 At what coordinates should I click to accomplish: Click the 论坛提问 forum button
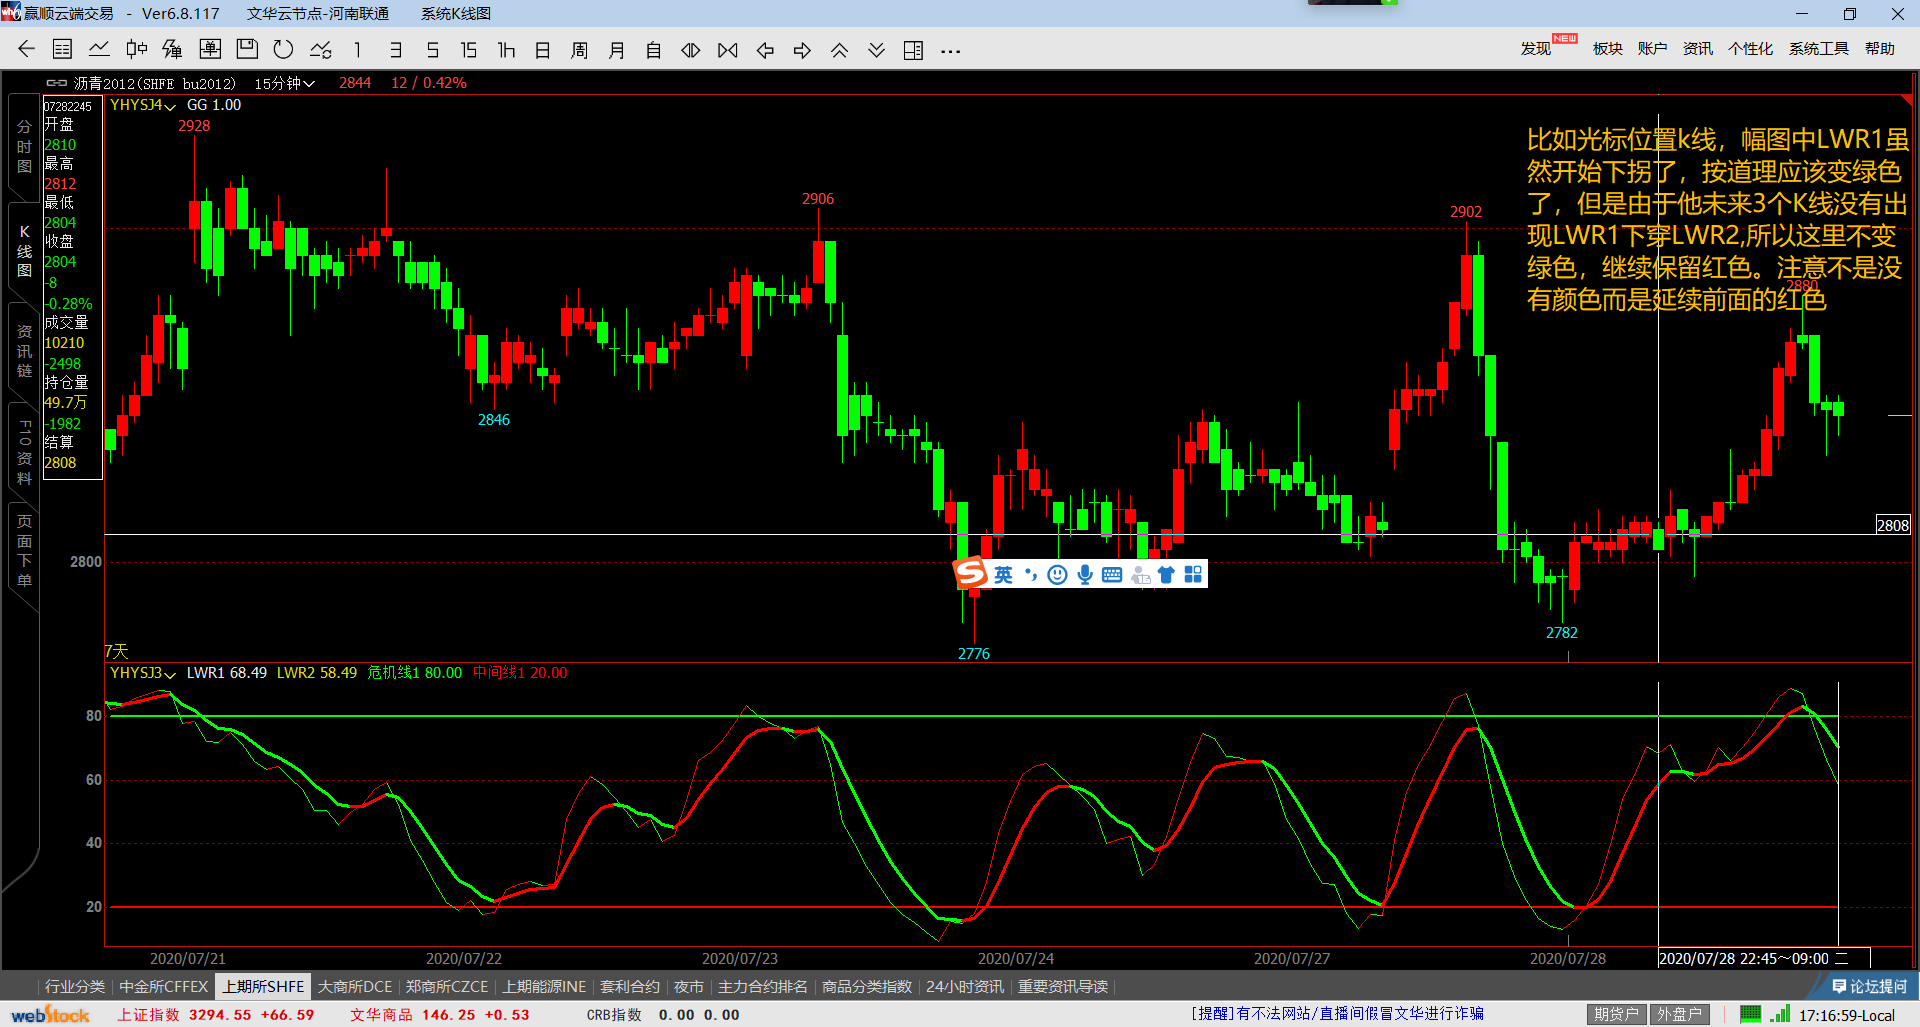pyautogui.click(x=1869, y=987)
